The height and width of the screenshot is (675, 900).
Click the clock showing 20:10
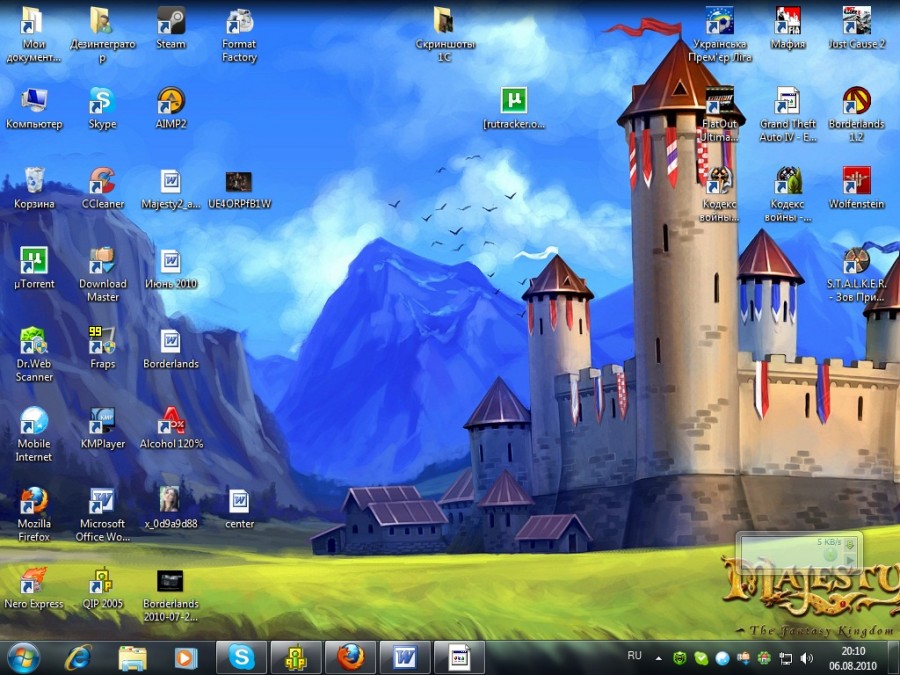[x=853, y=658]
